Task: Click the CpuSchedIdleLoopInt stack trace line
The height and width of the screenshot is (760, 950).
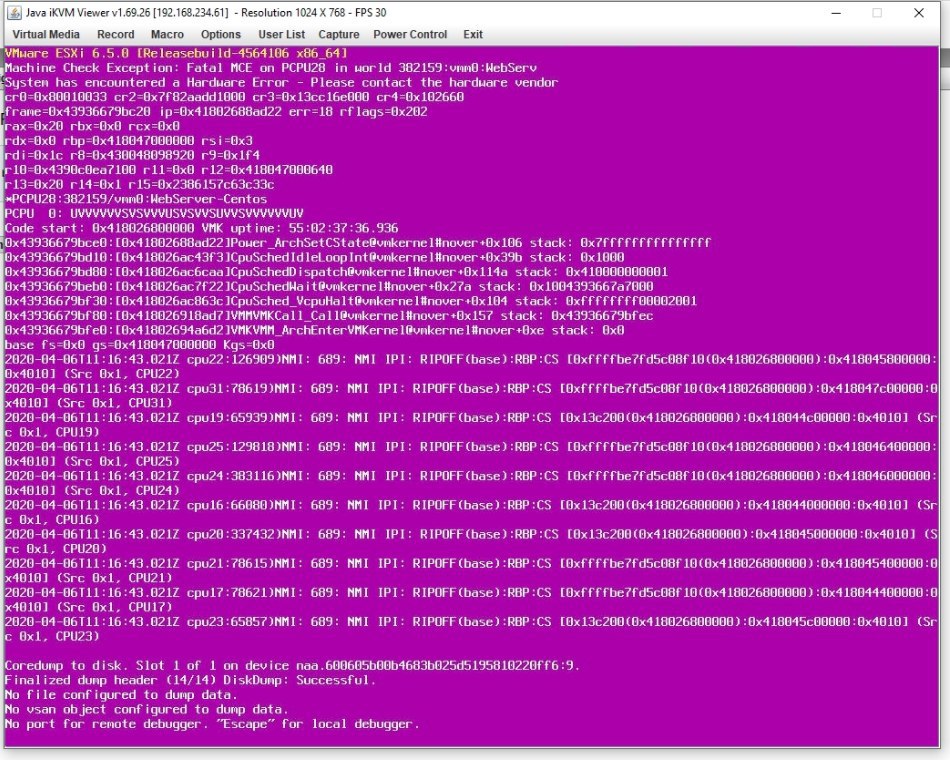Action: 314,257
